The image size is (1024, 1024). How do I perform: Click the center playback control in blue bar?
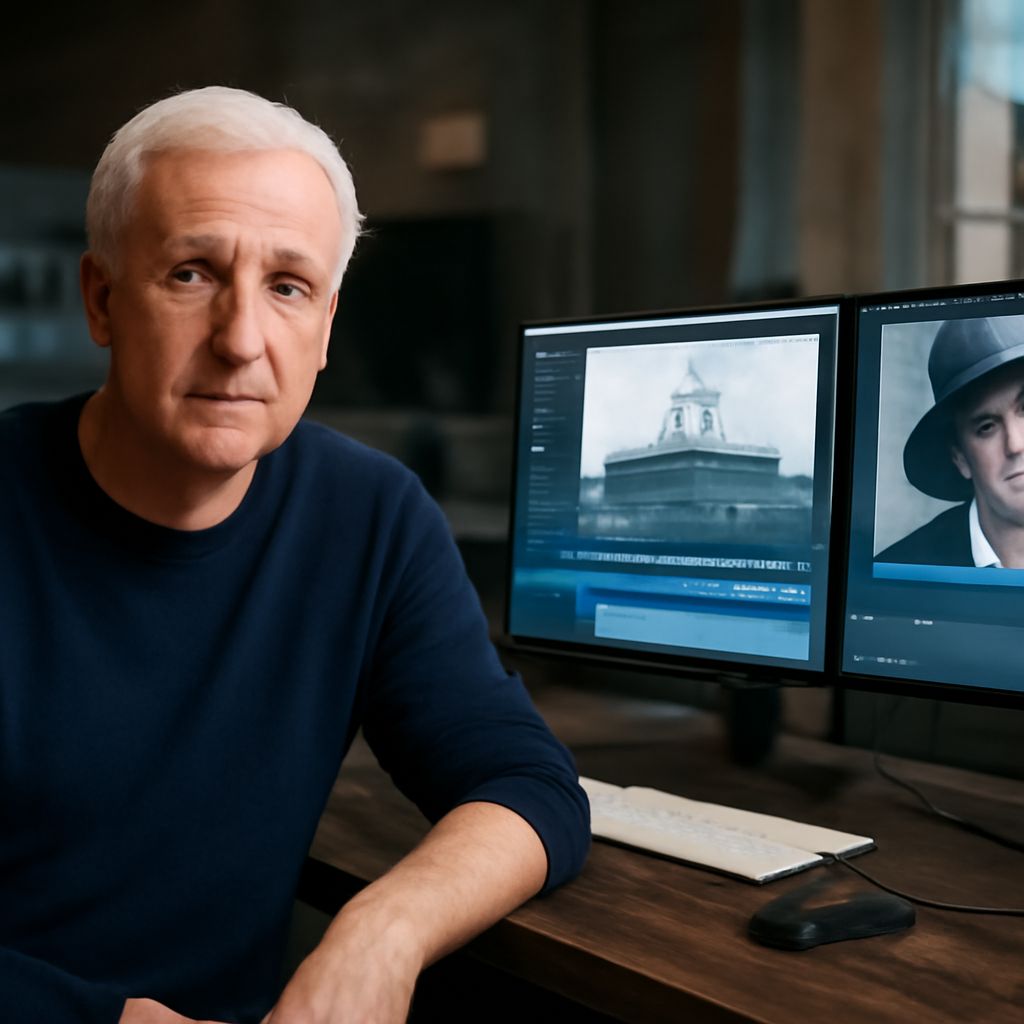[x=695, y=583]
